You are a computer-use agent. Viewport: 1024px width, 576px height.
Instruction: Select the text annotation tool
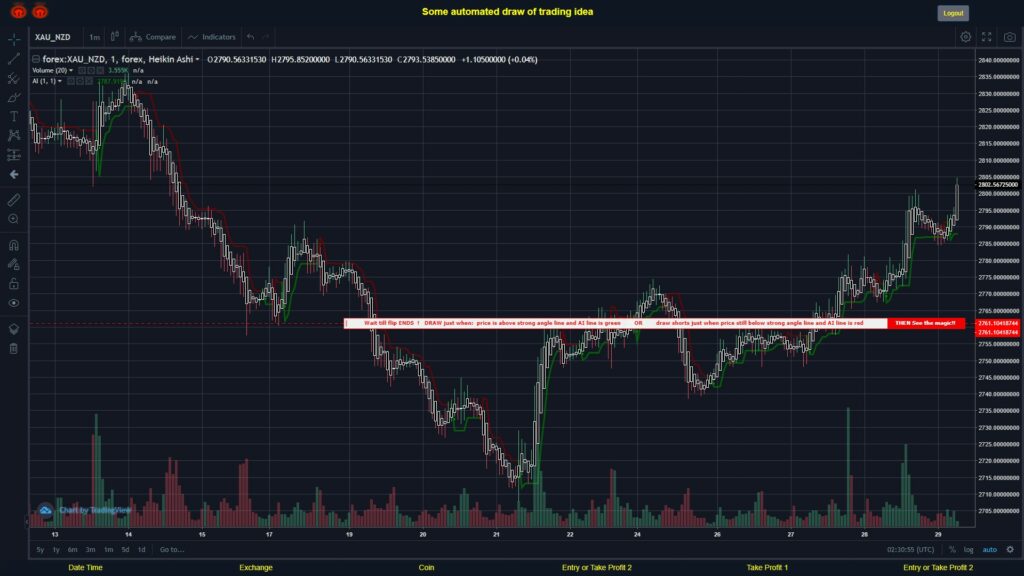point(14,116)
